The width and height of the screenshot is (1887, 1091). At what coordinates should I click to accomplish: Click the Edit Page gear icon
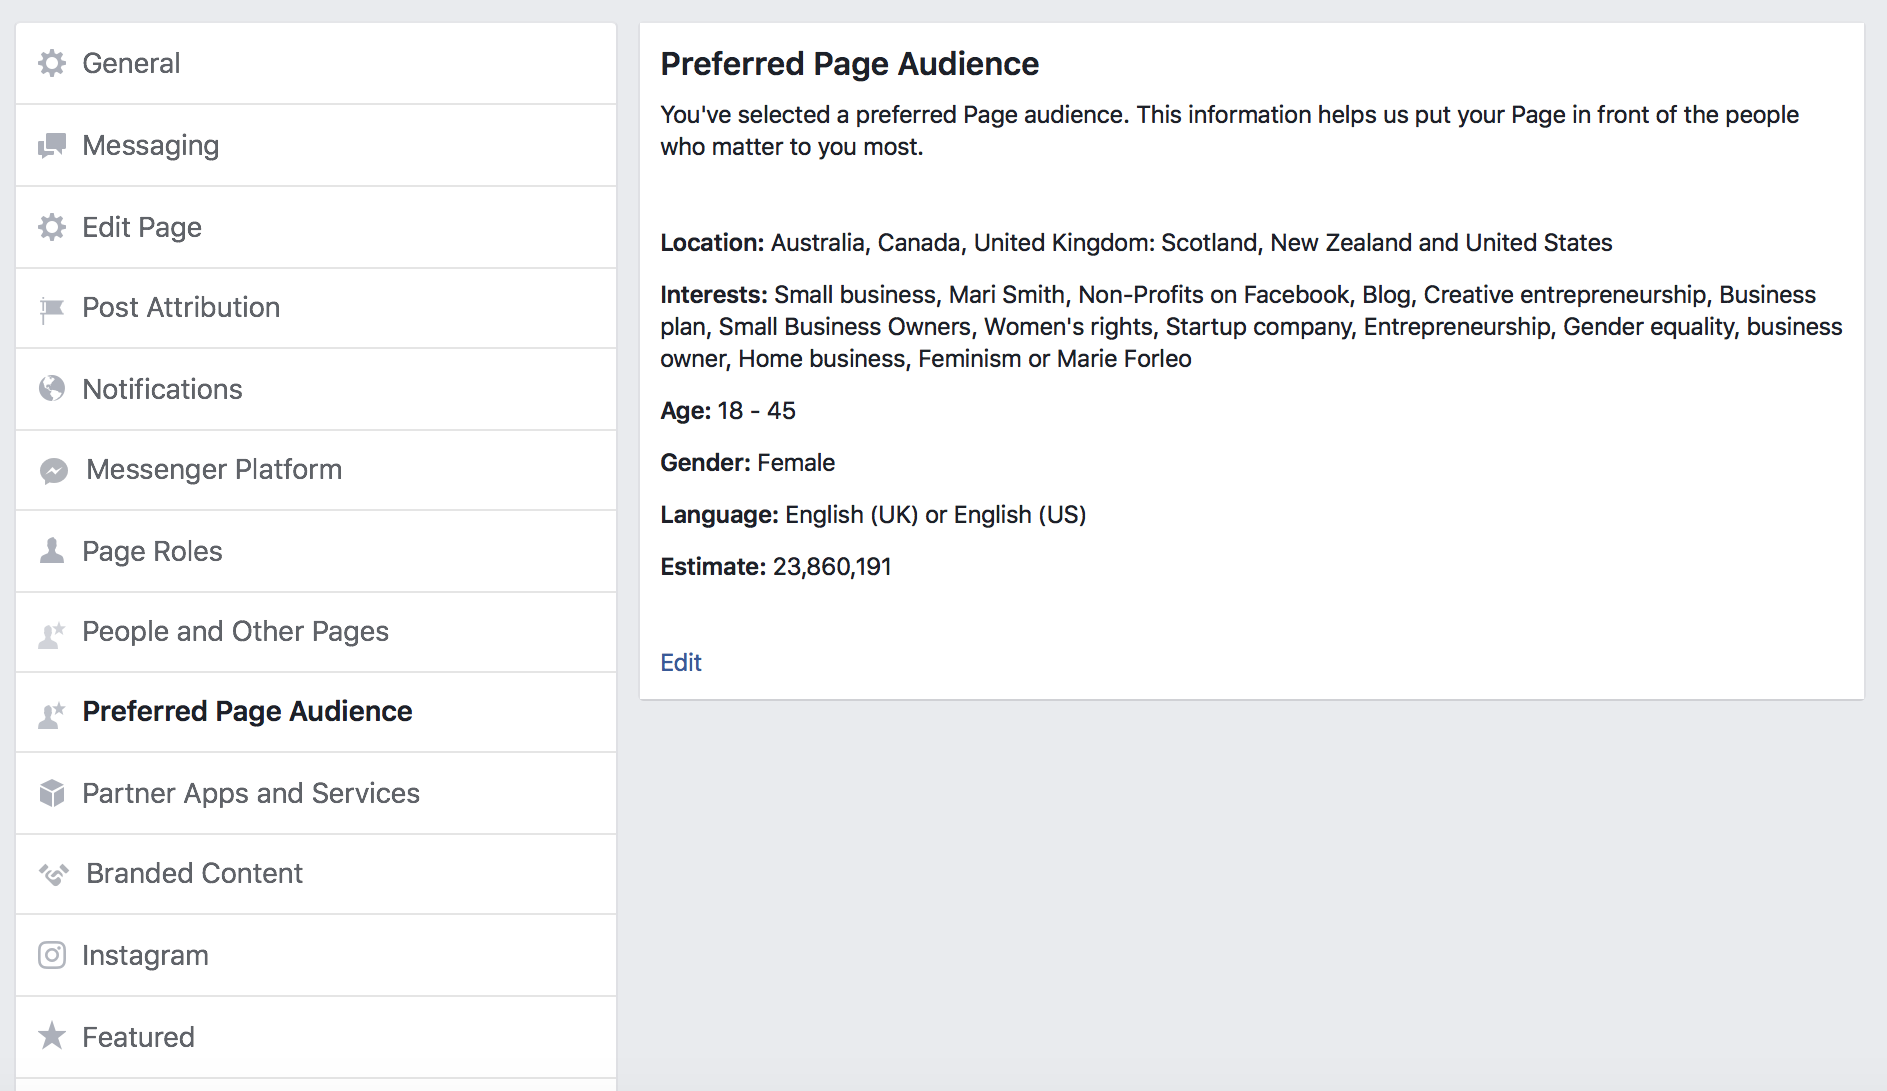click(52, 227)
